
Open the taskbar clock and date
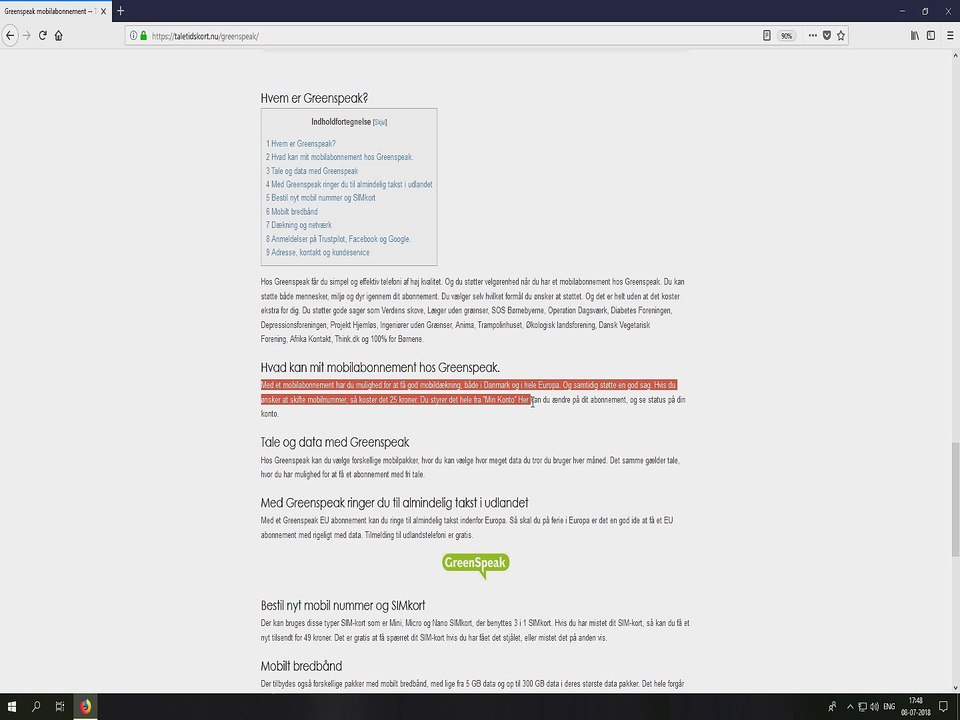point(915,707)
